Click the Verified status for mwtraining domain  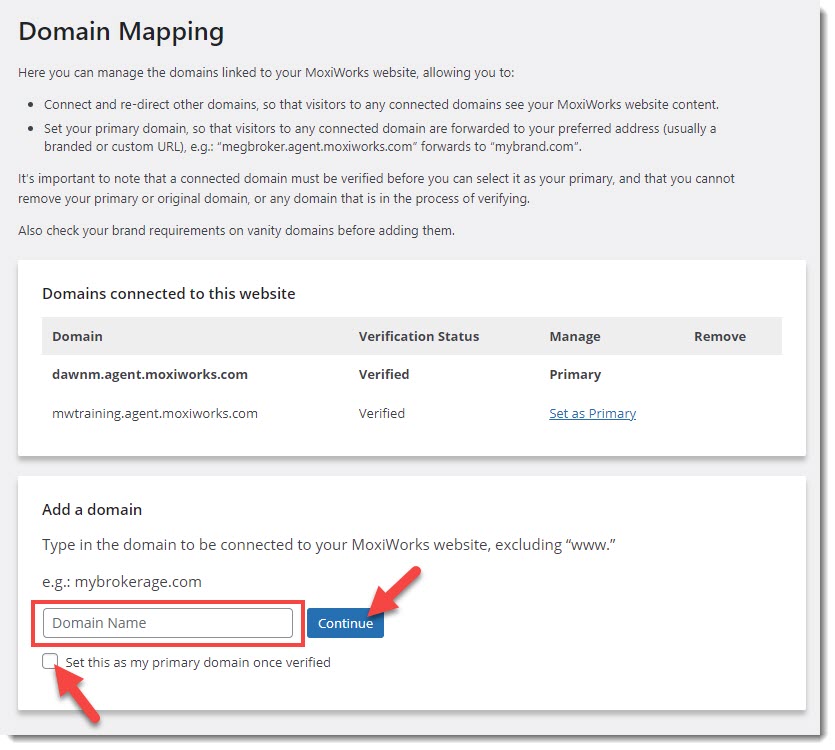click(381, 413)
